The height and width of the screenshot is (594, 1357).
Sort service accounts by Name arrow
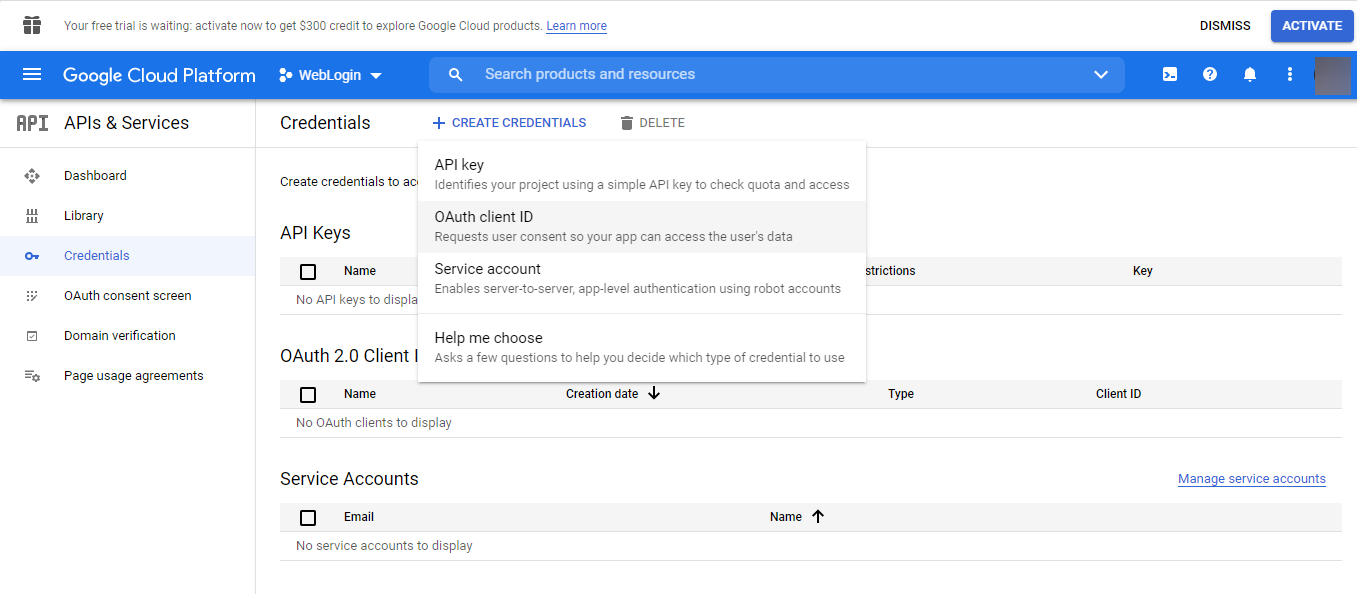click(818, 516)
